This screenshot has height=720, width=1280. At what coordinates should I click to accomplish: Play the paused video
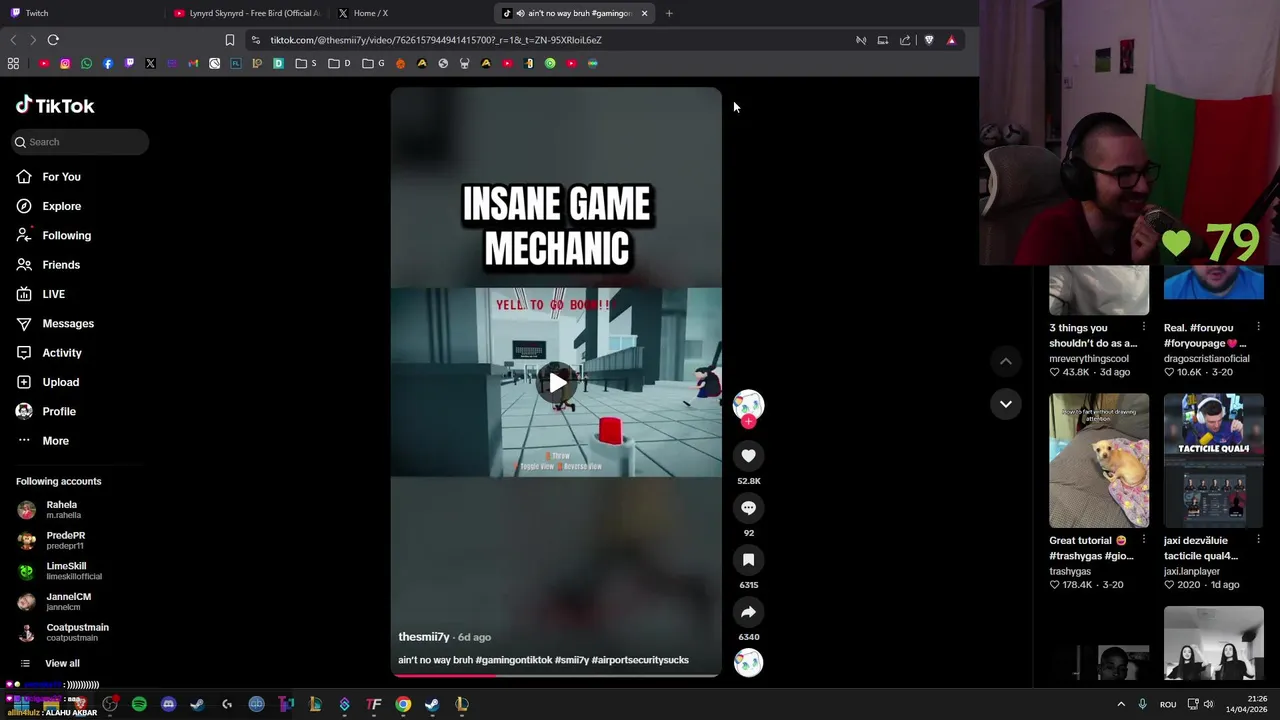point(556,382)
